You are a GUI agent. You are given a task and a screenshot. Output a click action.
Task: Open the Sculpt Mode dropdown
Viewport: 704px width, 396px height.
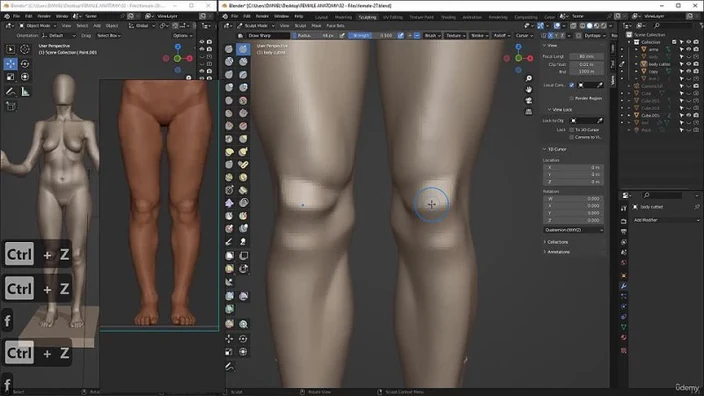(256, 26)
